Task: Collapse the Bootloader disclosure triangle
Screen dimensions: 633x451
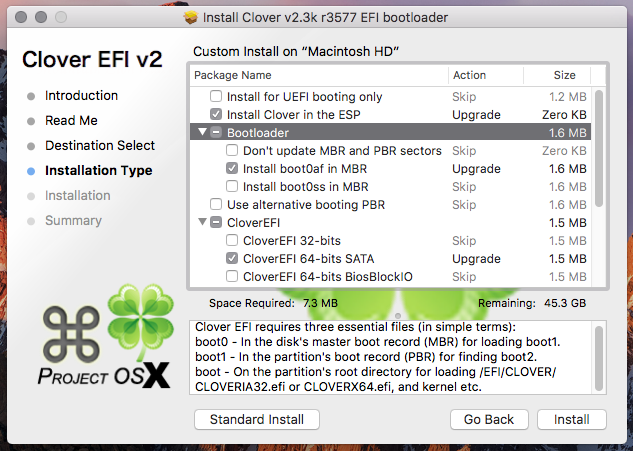Action: coord(202,132)
